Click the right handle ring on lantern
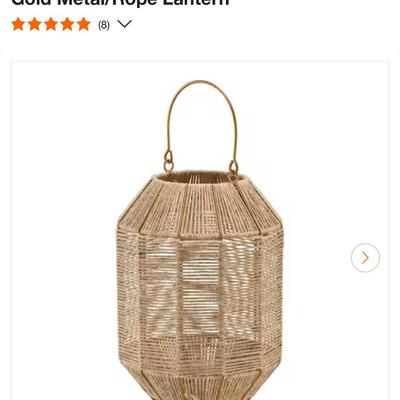This screenshot has width=400, height=400. click(x=233, y=169)
